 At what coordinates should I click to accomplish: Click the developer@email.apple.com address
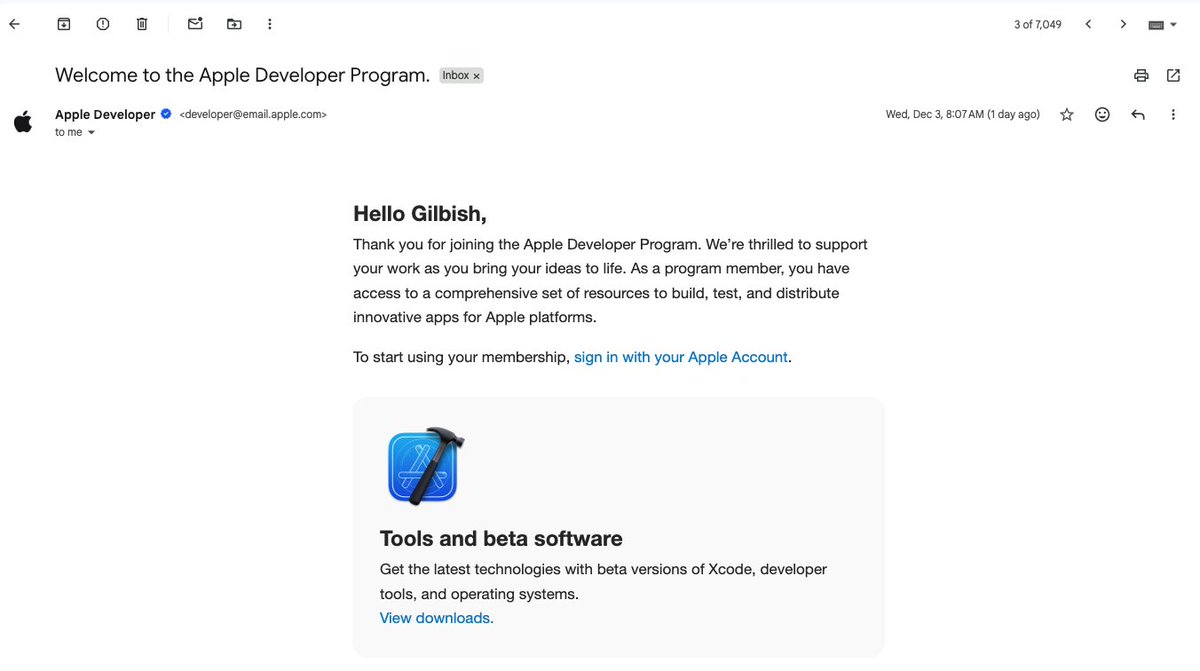tap(253, 115)
